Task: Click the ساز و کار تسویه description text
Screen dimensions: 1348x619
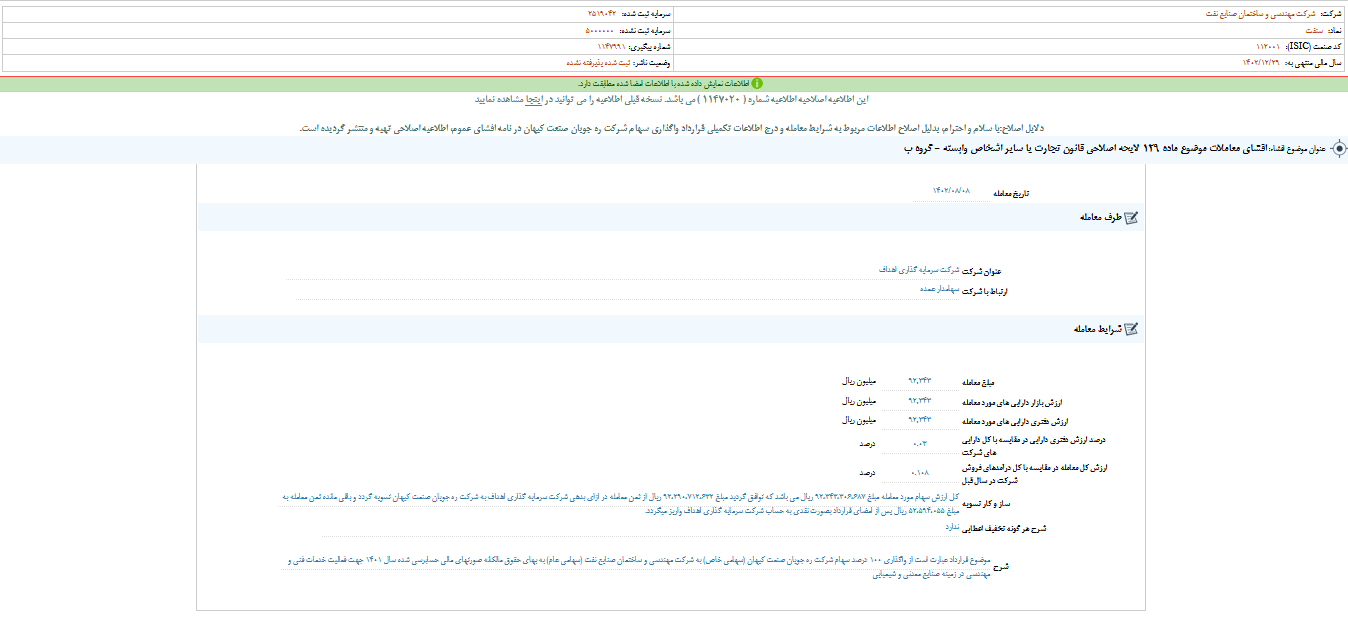Action: pyautogui.click(x=620, y=502)
